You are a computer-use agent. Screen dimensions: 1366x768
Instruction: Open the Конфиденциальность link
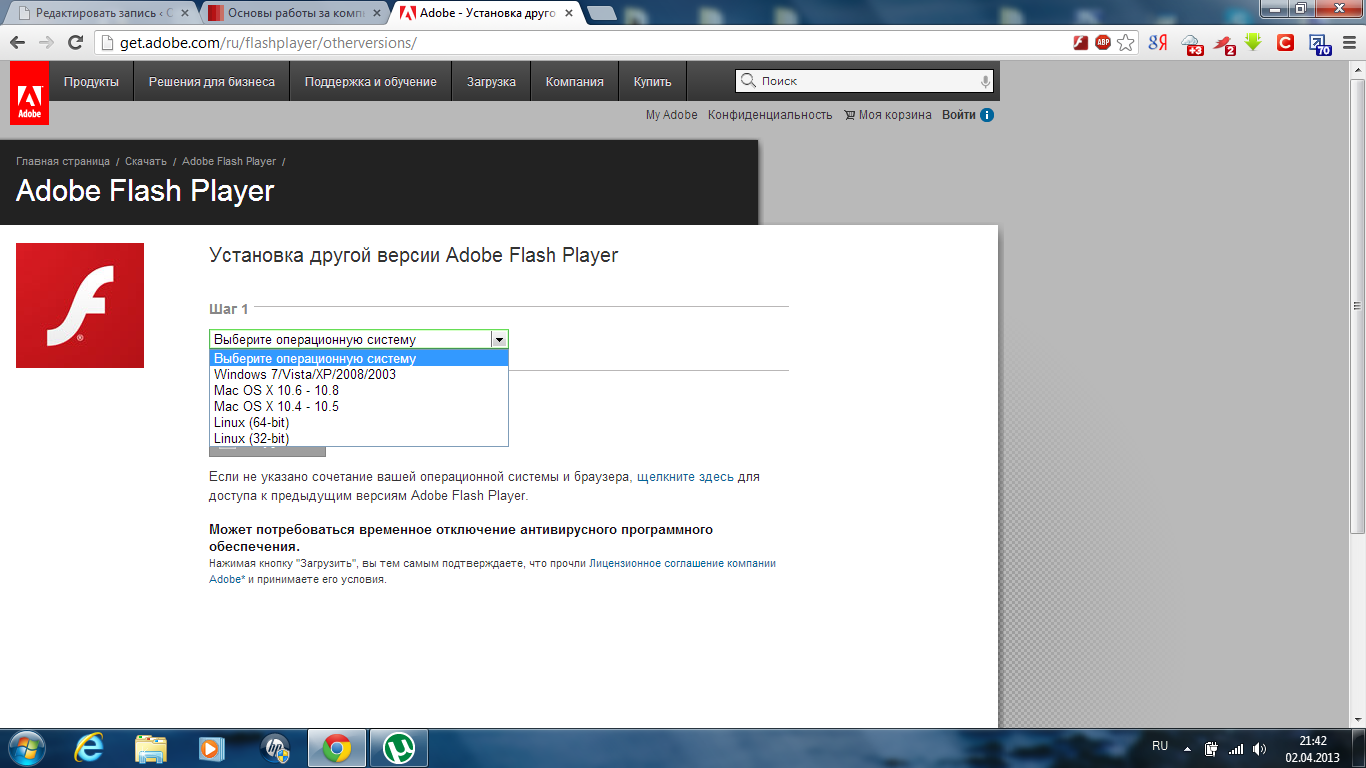coord(770,115)
